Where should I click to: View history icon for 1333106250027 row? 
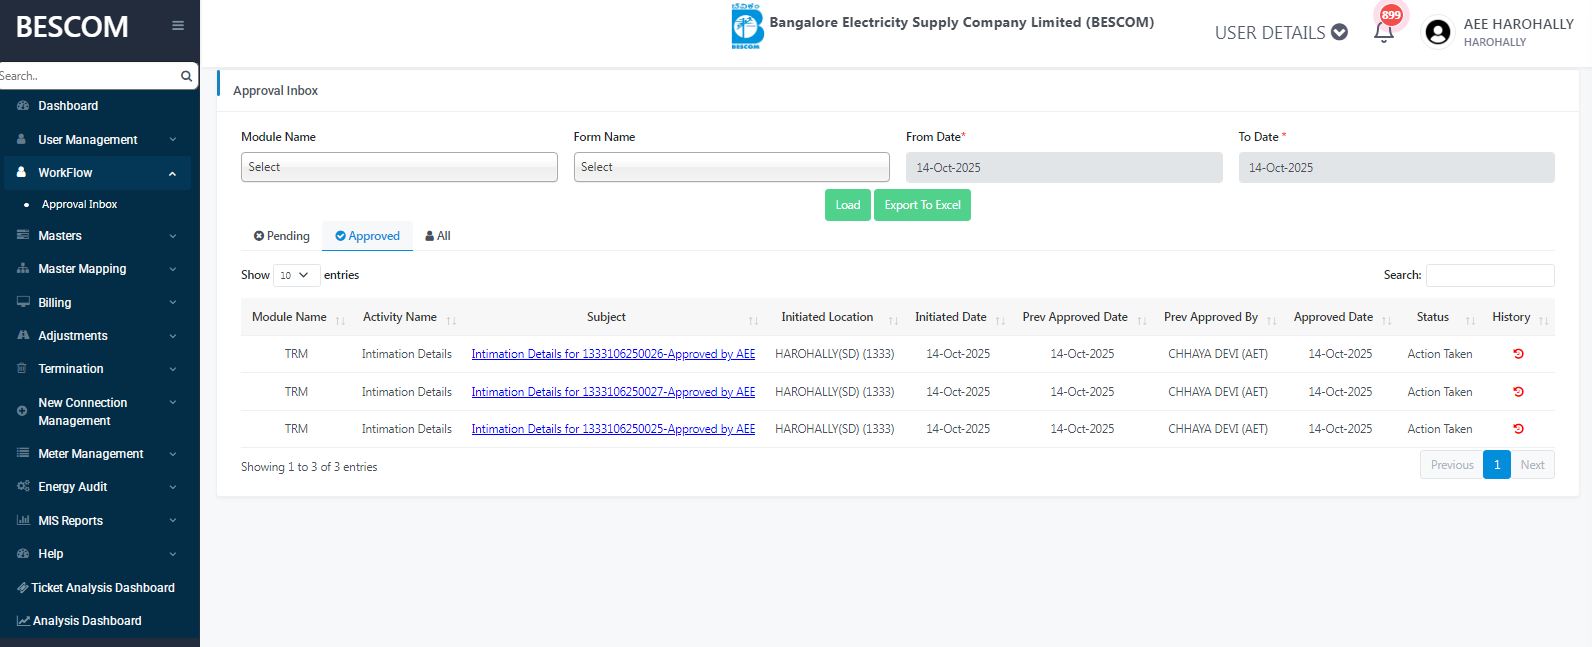tap(1518, 392)
